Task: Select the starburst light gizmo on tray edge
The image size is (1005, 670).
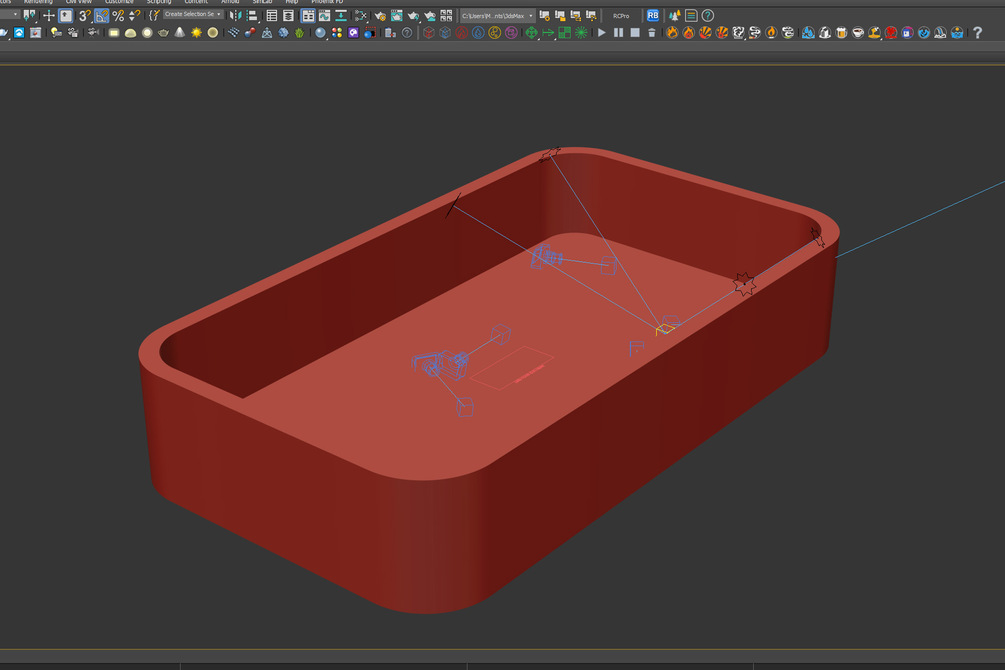Action: [x=744, y=283]
